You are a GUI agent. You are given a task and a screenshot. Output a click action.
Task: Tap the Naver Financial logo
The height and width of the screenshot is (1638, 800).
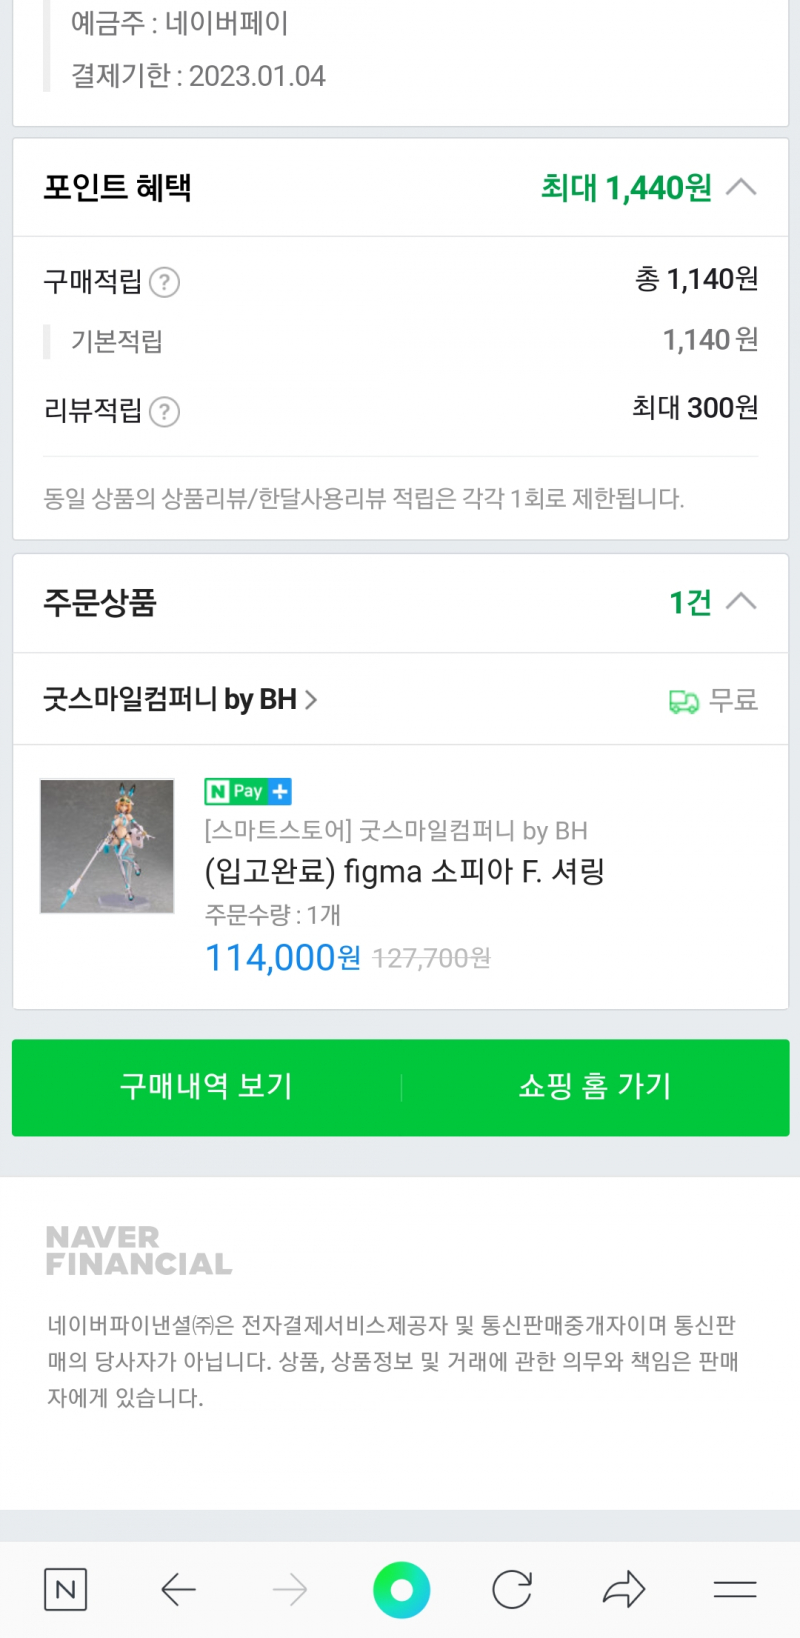(138, 1251)
